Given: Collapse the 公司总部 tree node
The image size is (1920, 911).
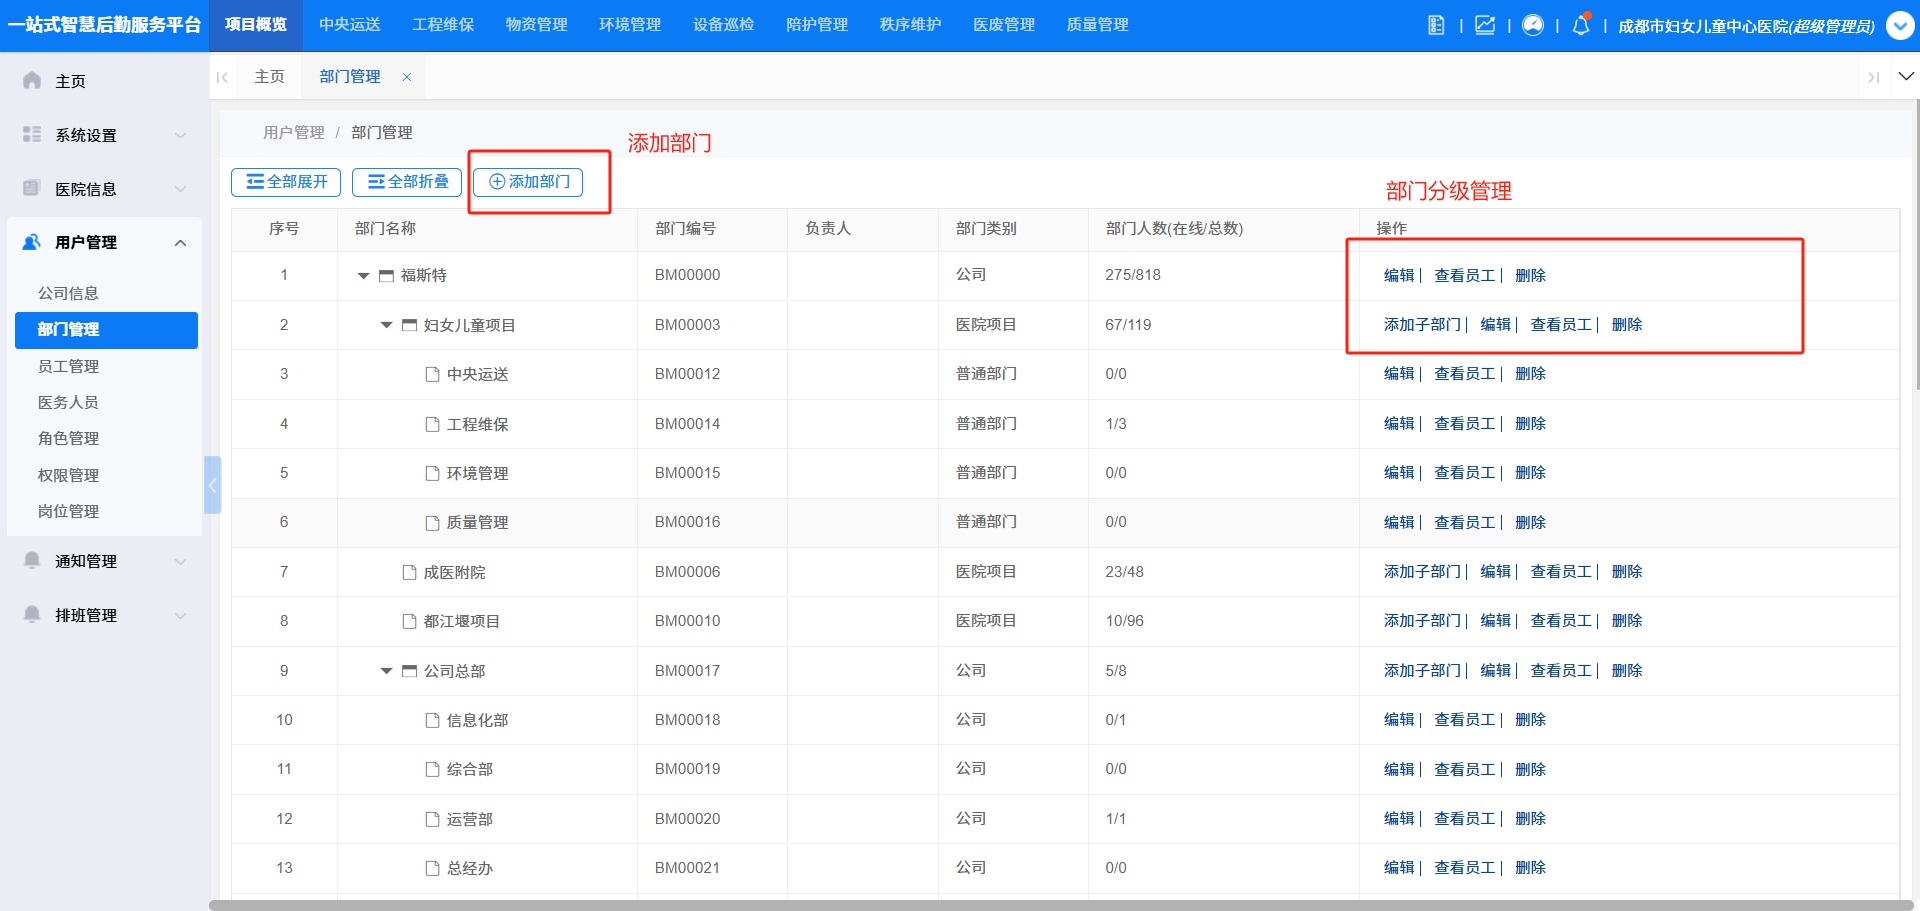Looking at the screenshot, I should [386, 671].
